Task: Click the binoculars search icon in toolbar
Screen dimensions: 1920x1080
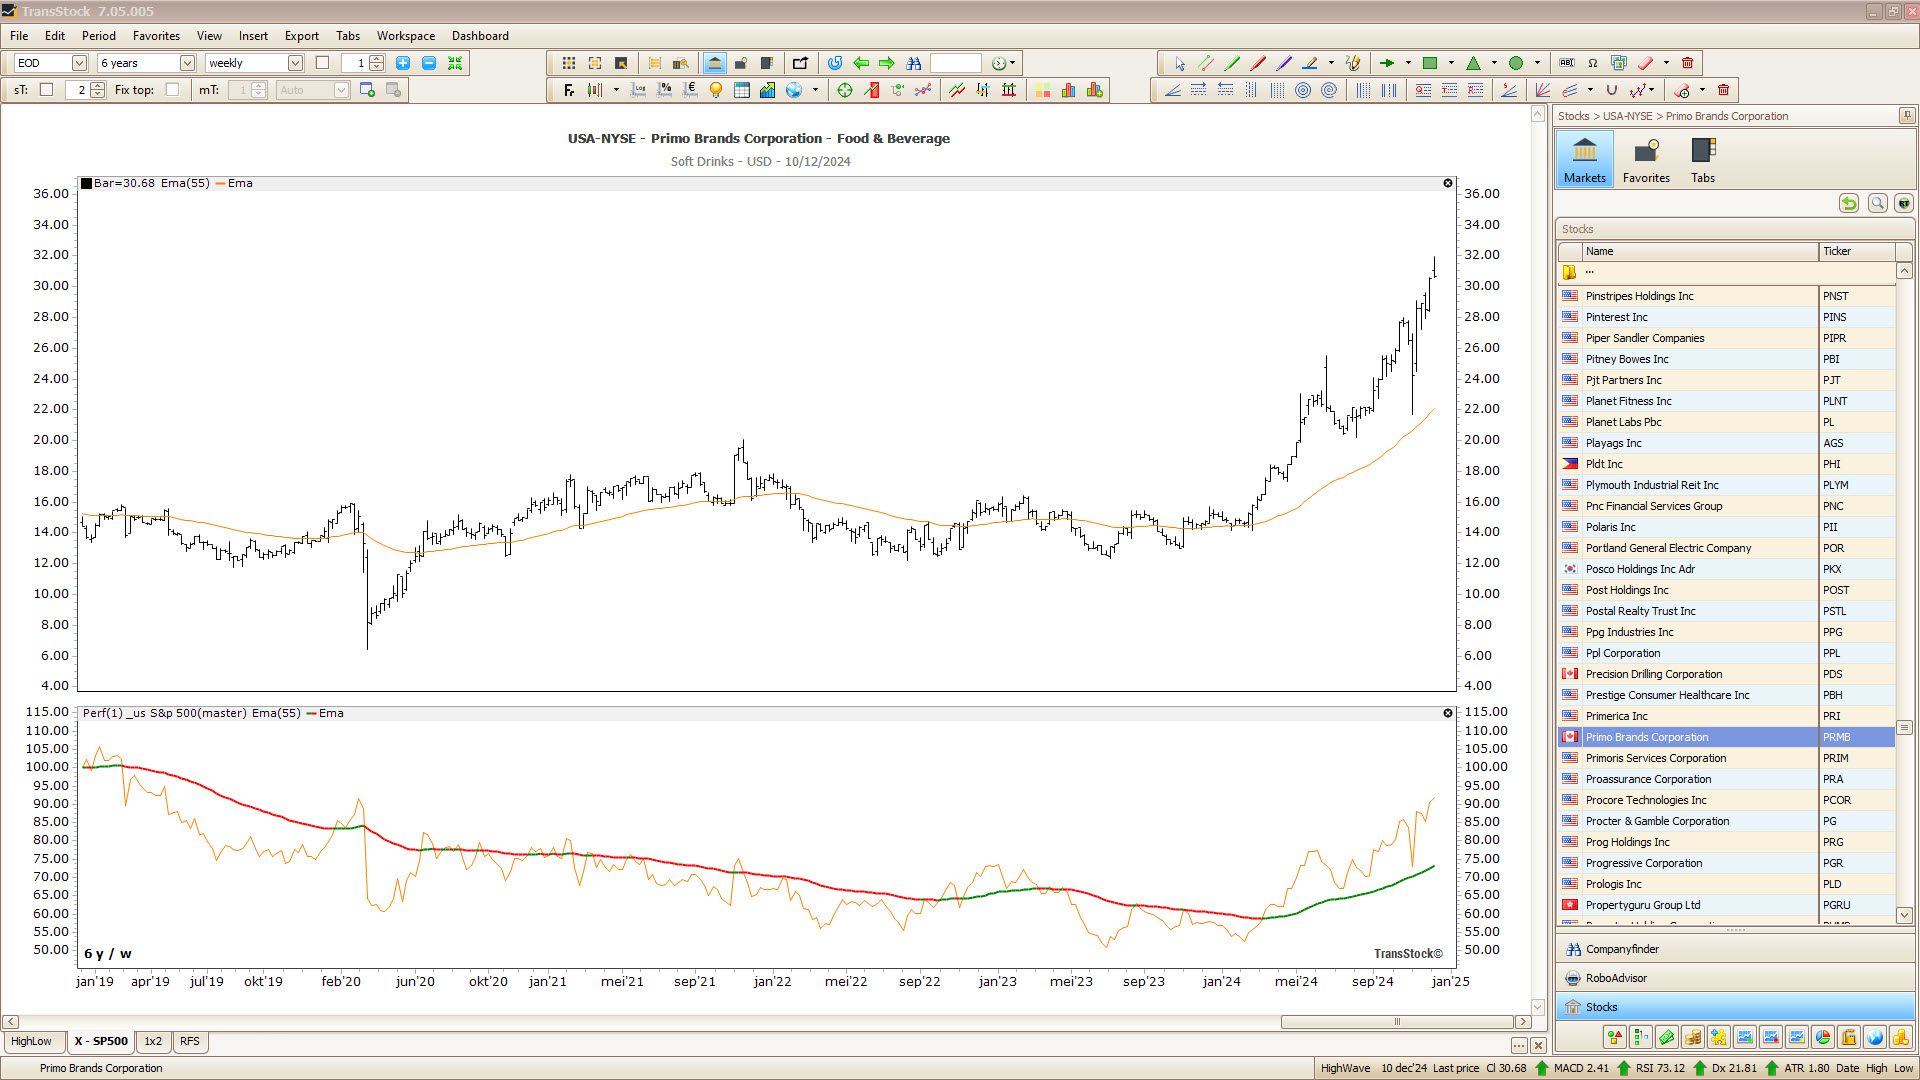Action: point(913,63)
